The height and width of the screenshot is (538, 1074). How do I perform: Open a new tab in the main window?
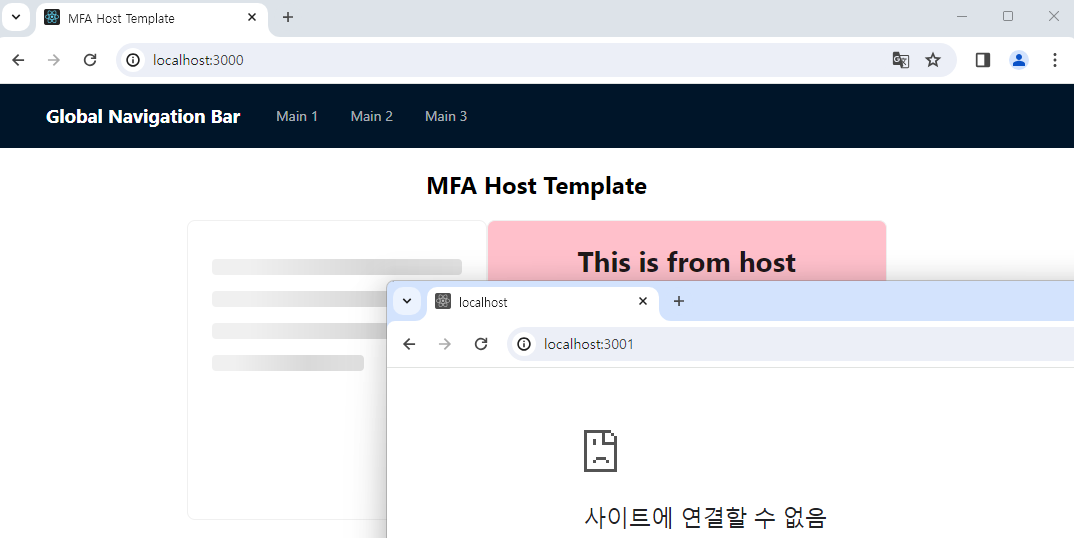[x=288, y=17]
